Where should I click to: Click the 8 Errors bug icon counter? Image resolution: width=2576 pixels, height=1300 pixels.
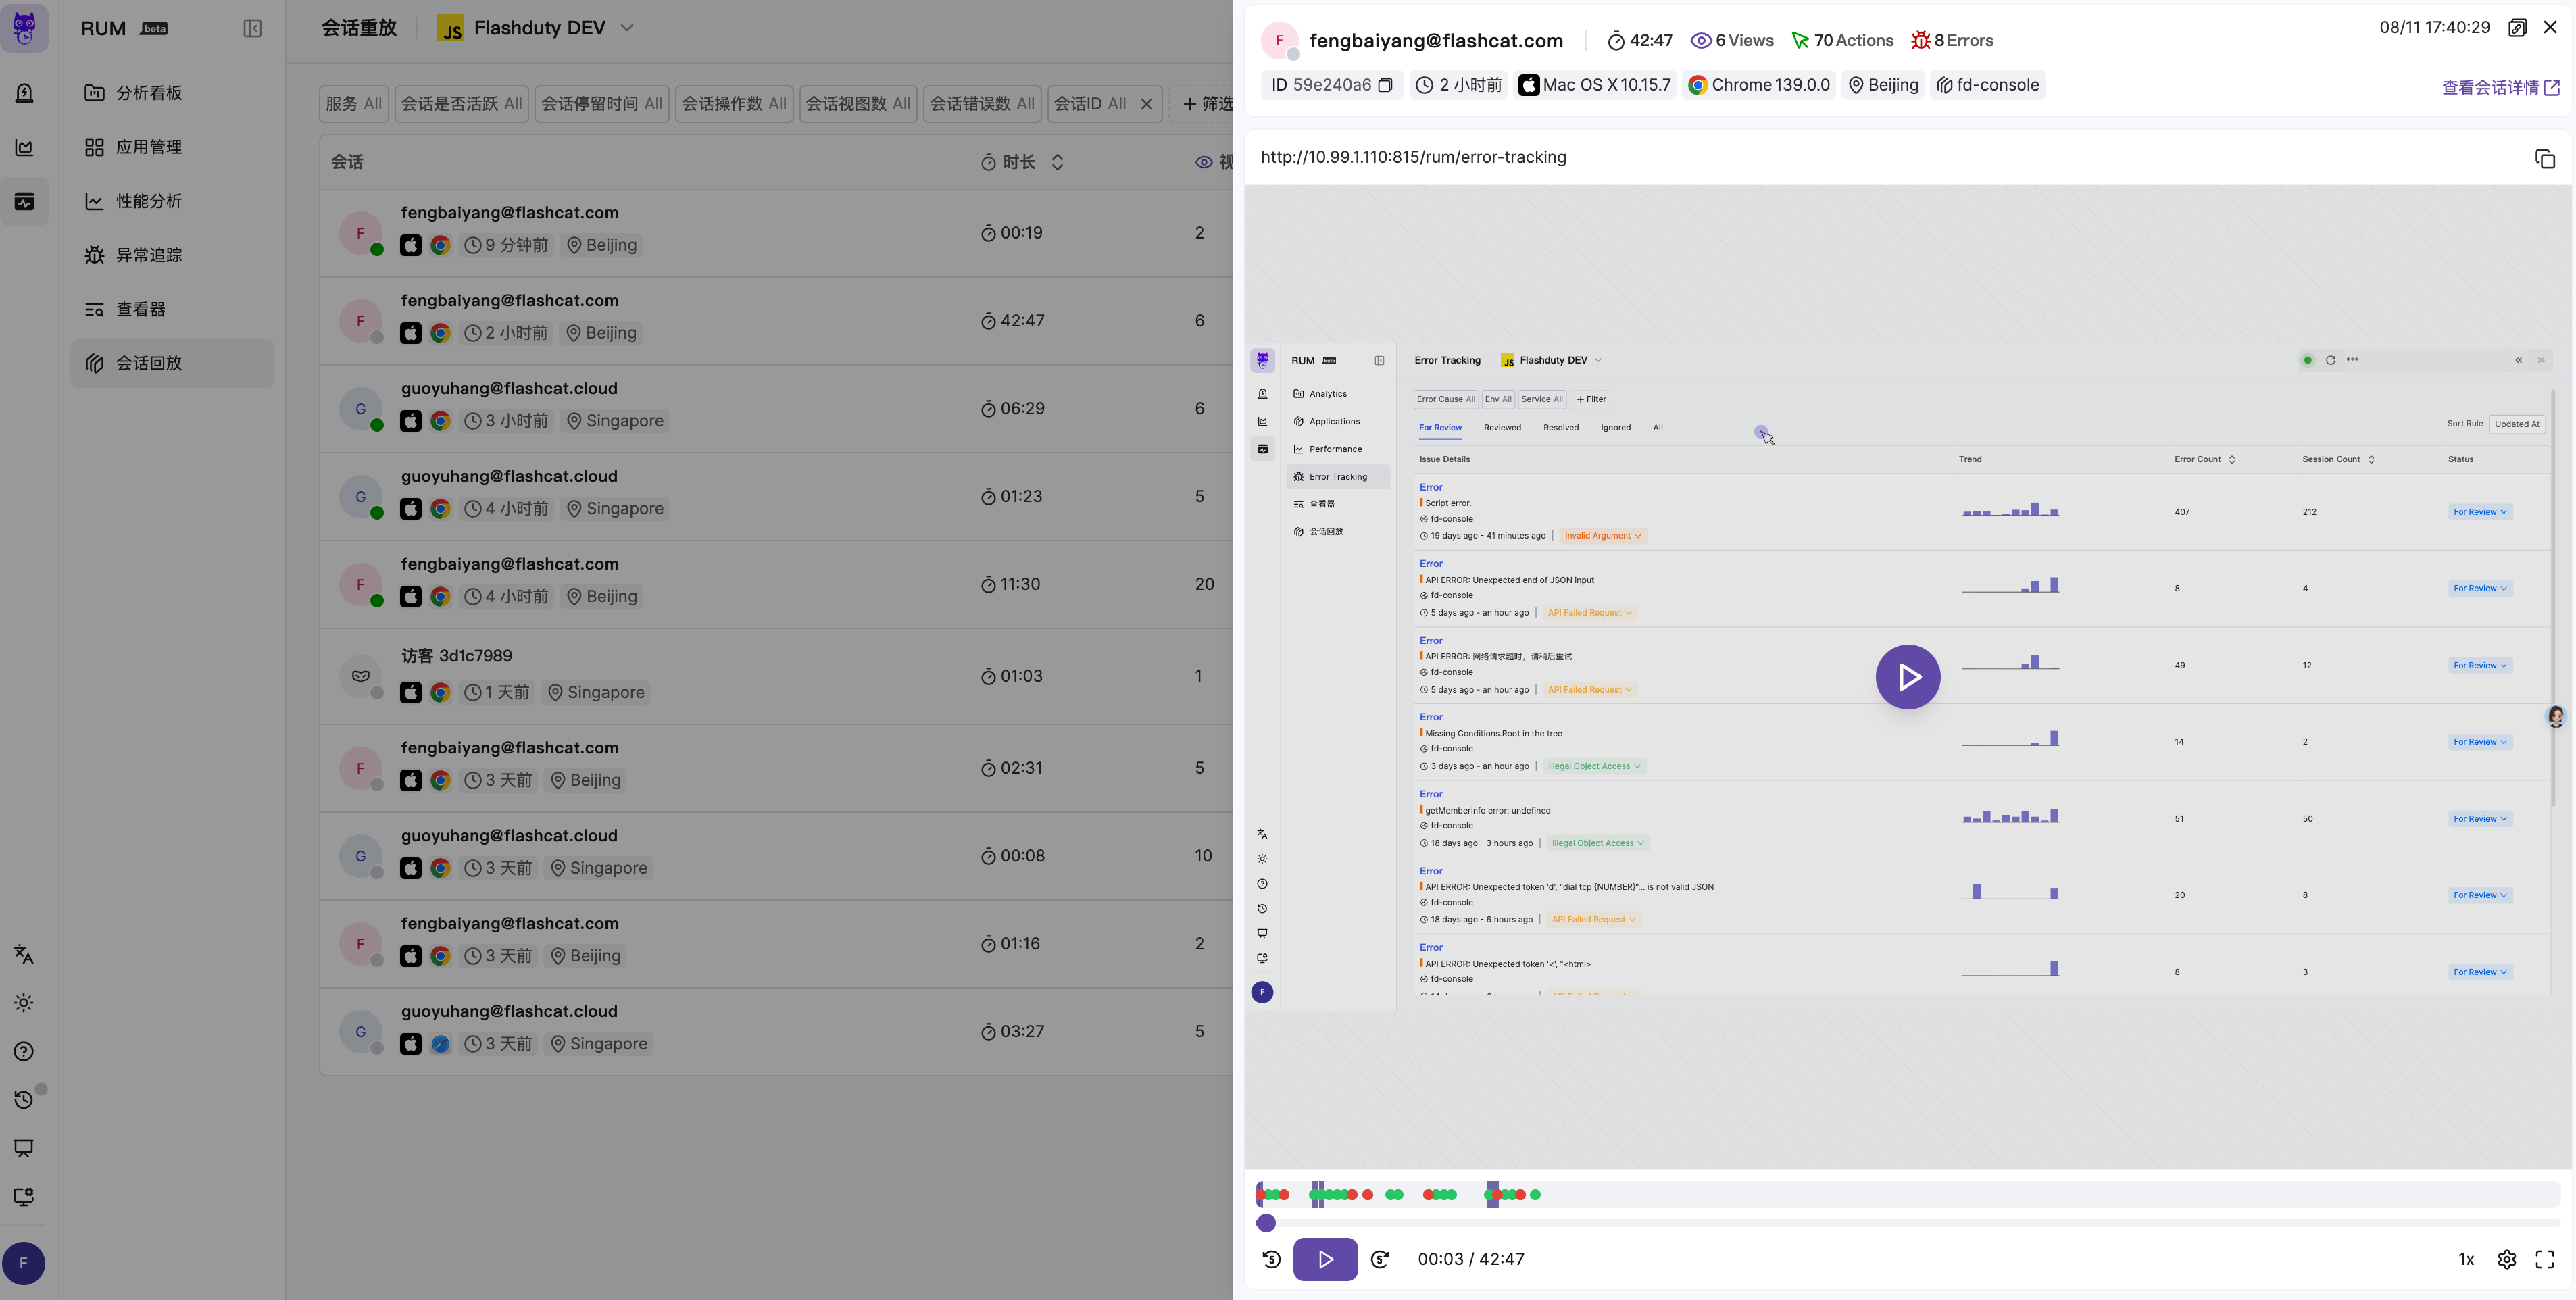(1952, 40)
